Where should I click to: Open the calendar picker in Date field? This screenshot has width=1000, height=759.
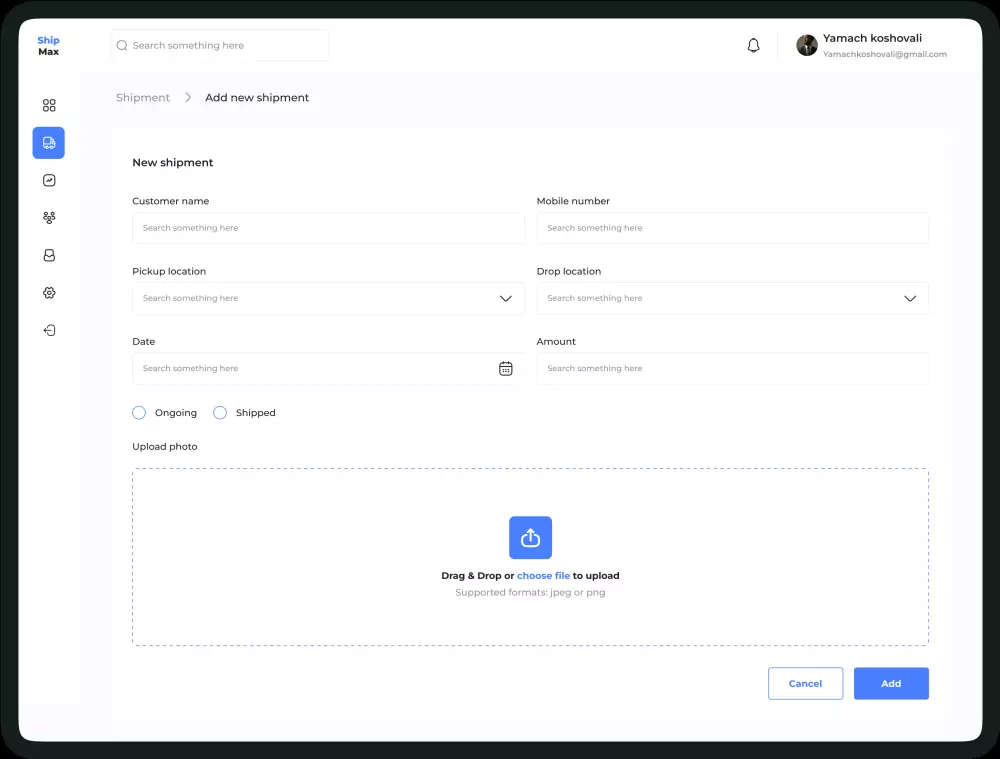506,369
